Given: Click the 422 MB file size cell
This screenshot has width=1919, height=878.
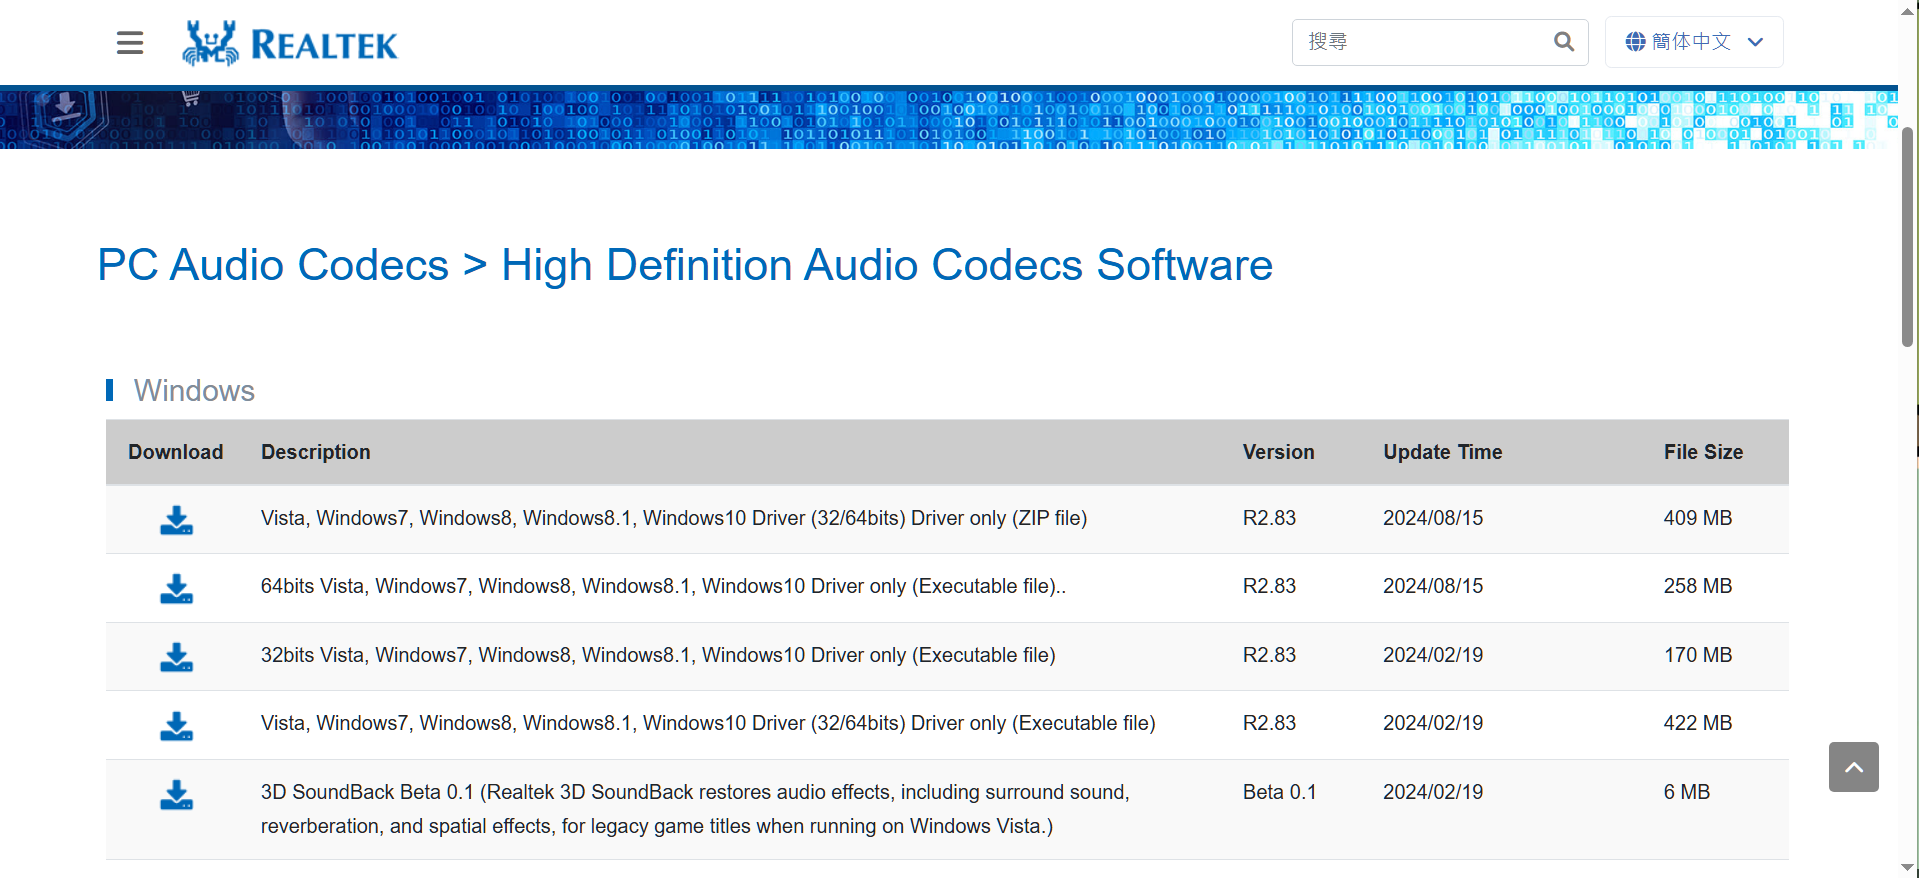Looking at the screenshot, I should point(1697,723).
